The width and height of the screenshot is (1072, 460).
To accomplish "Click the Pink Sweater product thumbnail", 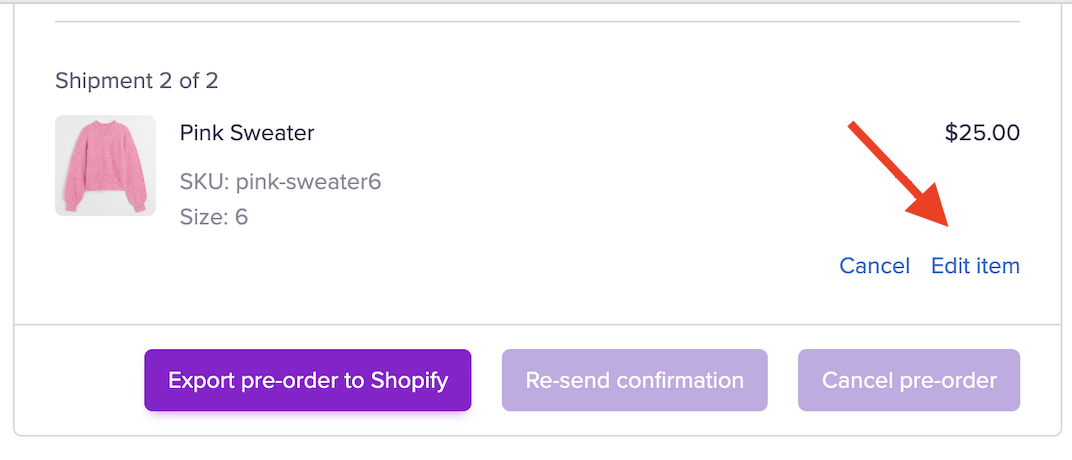I will [x=105, y=165].
